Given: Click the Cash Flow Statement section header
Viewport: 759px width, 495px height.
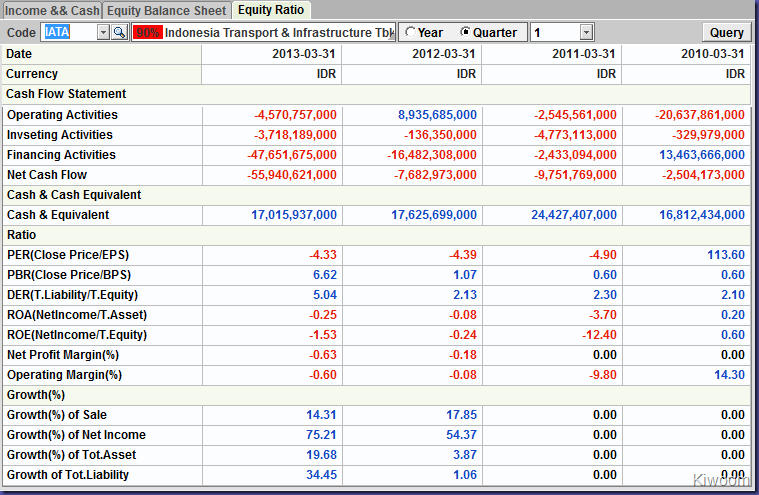Looking at the screenshot, I should 66,94.
